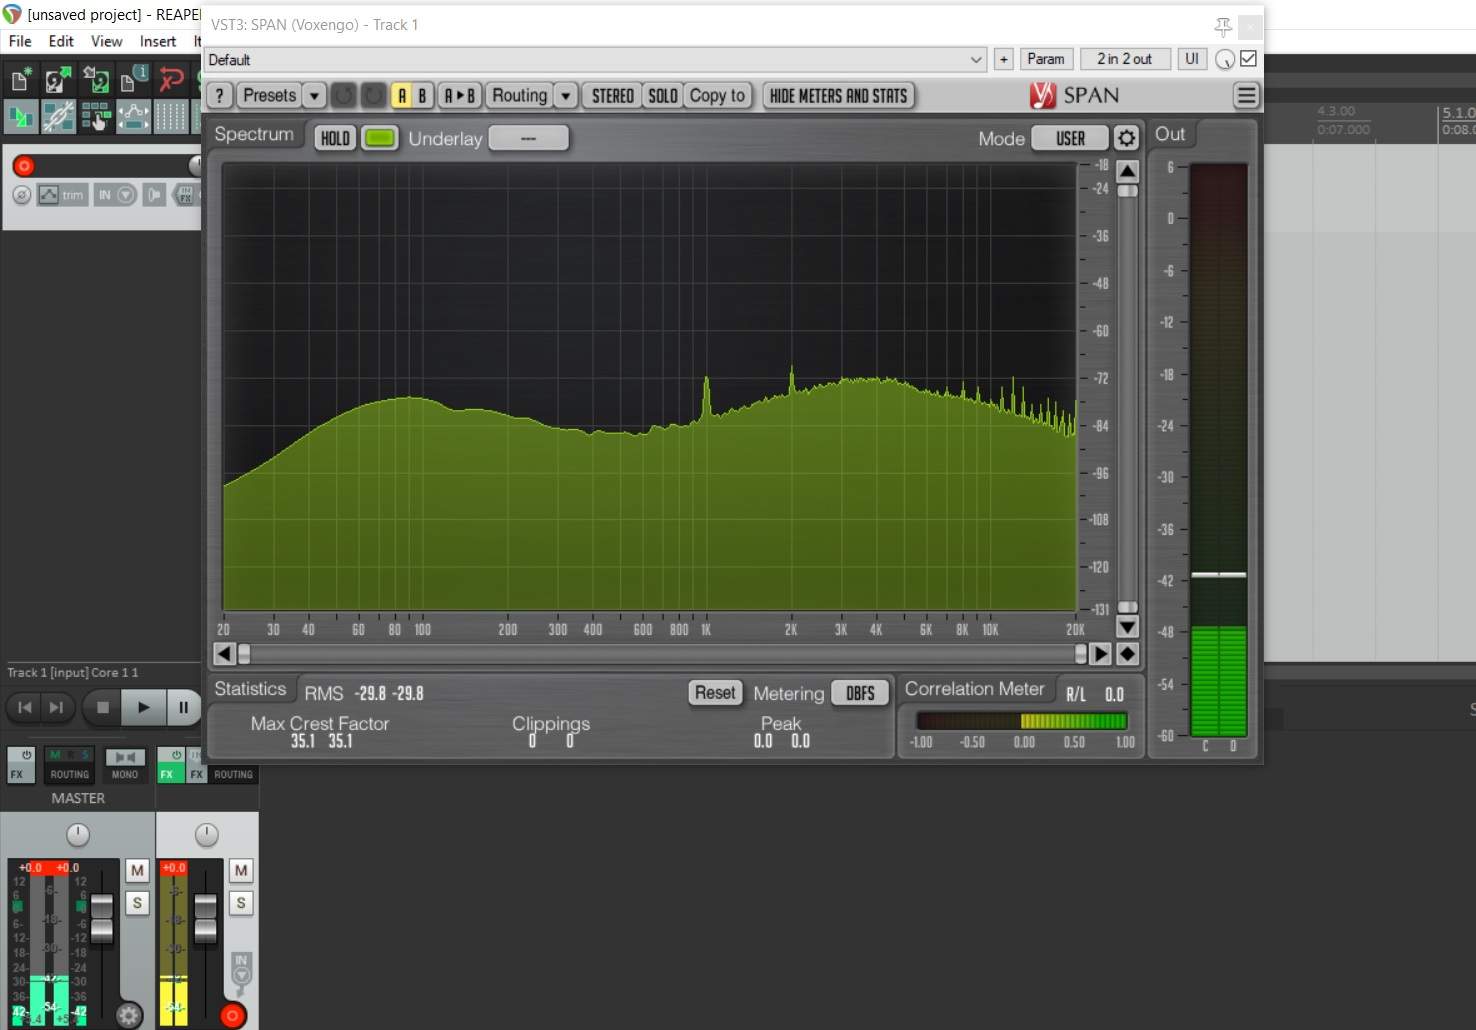Toggle spectrum HOLD button
Image resolution: width=1476 pixels, height=1030 pixels.
(335, 138)
